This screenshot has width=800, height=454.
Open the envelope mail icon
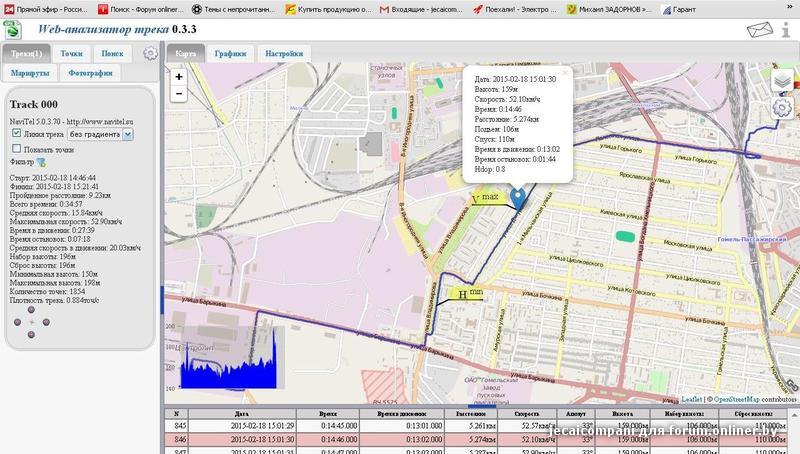758,29
